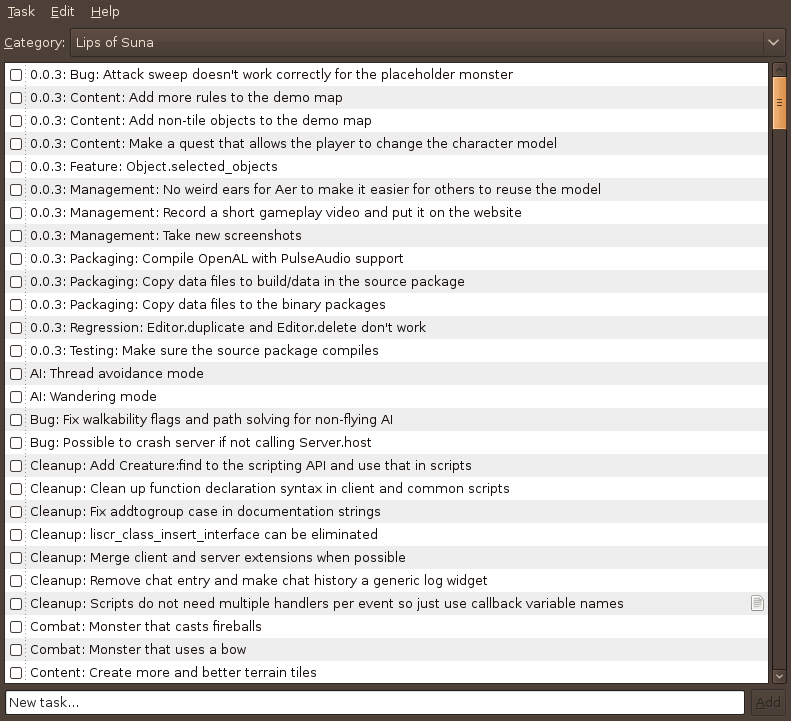Click the scrollbar up arrow
This screenshot has width=791, height=721.
pyautogui.click(x=779, y=69)
